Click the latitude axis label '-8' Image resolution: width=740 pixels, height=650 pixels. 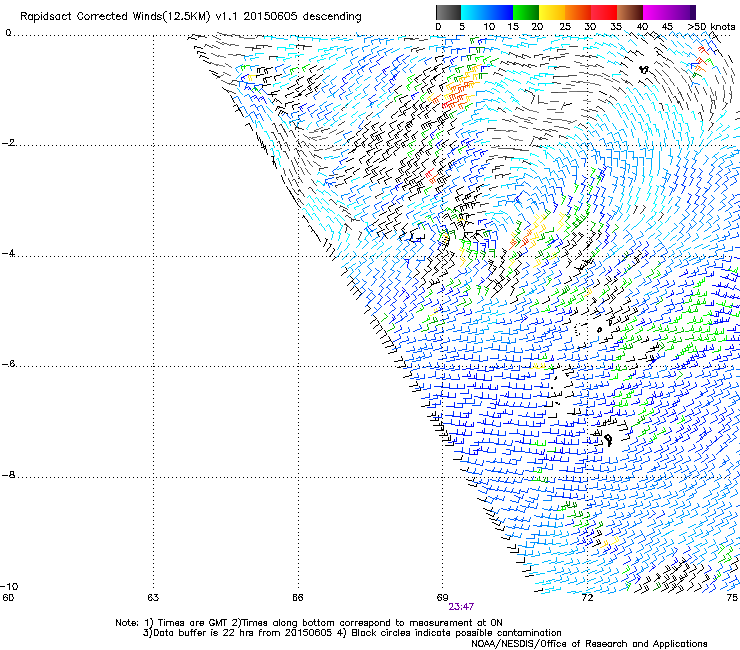(x=9, y=475)
